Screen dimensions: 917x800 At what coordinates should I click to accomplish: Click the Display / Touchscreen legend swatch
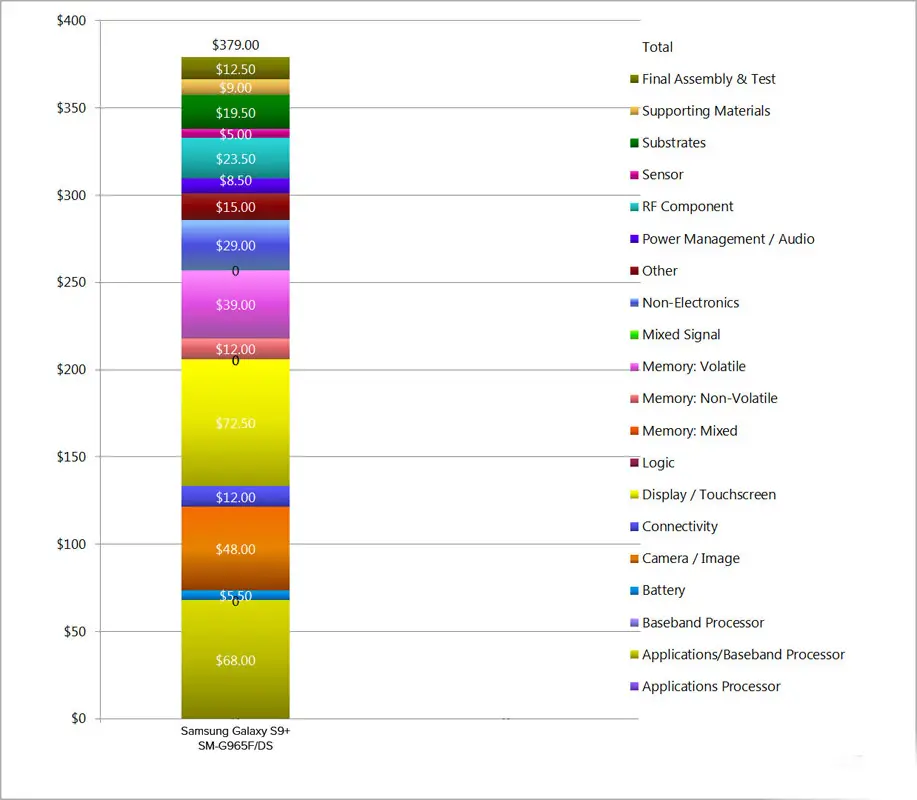tap(634, 495)
